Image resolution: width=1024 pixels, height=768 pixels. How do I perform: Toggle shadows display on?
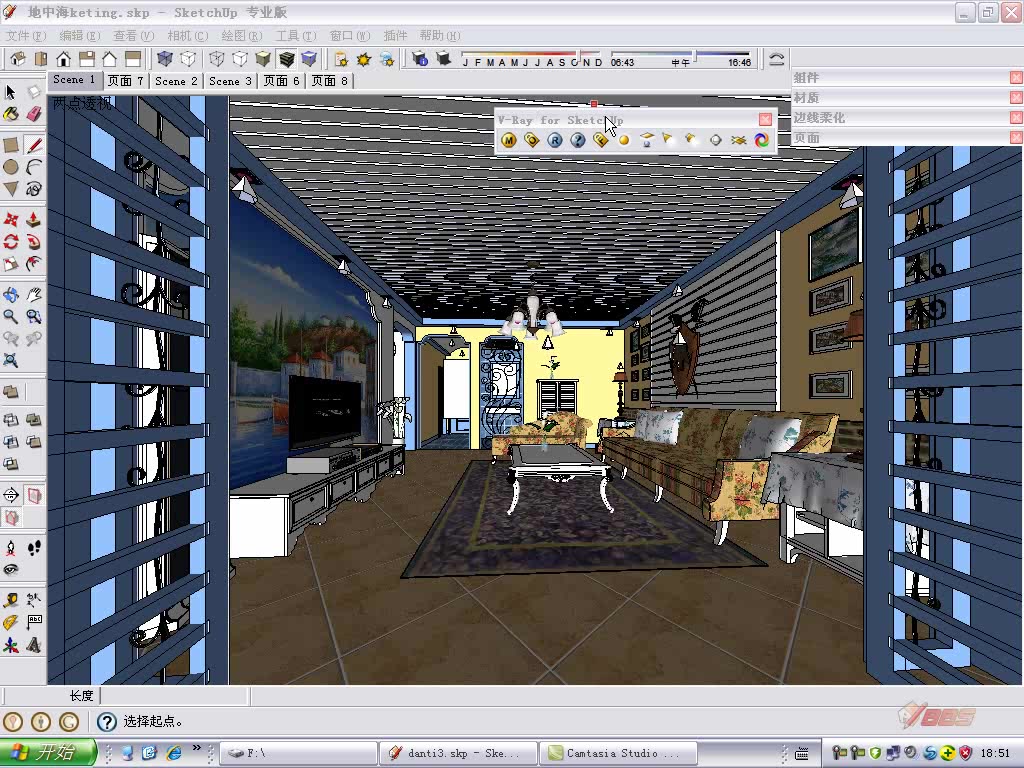(364, 60)
